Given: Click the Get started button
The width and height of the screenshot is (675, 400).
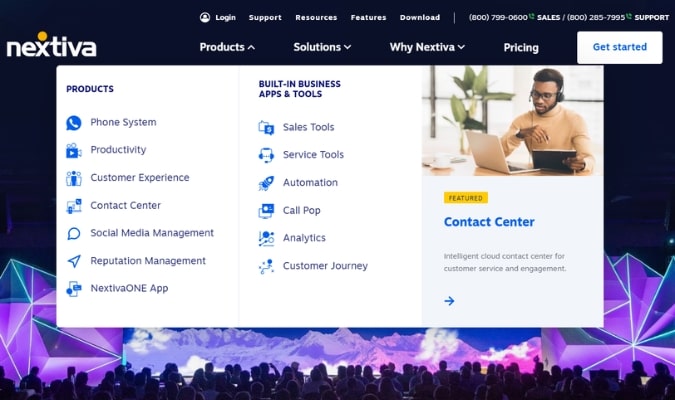Looking at the screenshot, I should tap(619, 47).
